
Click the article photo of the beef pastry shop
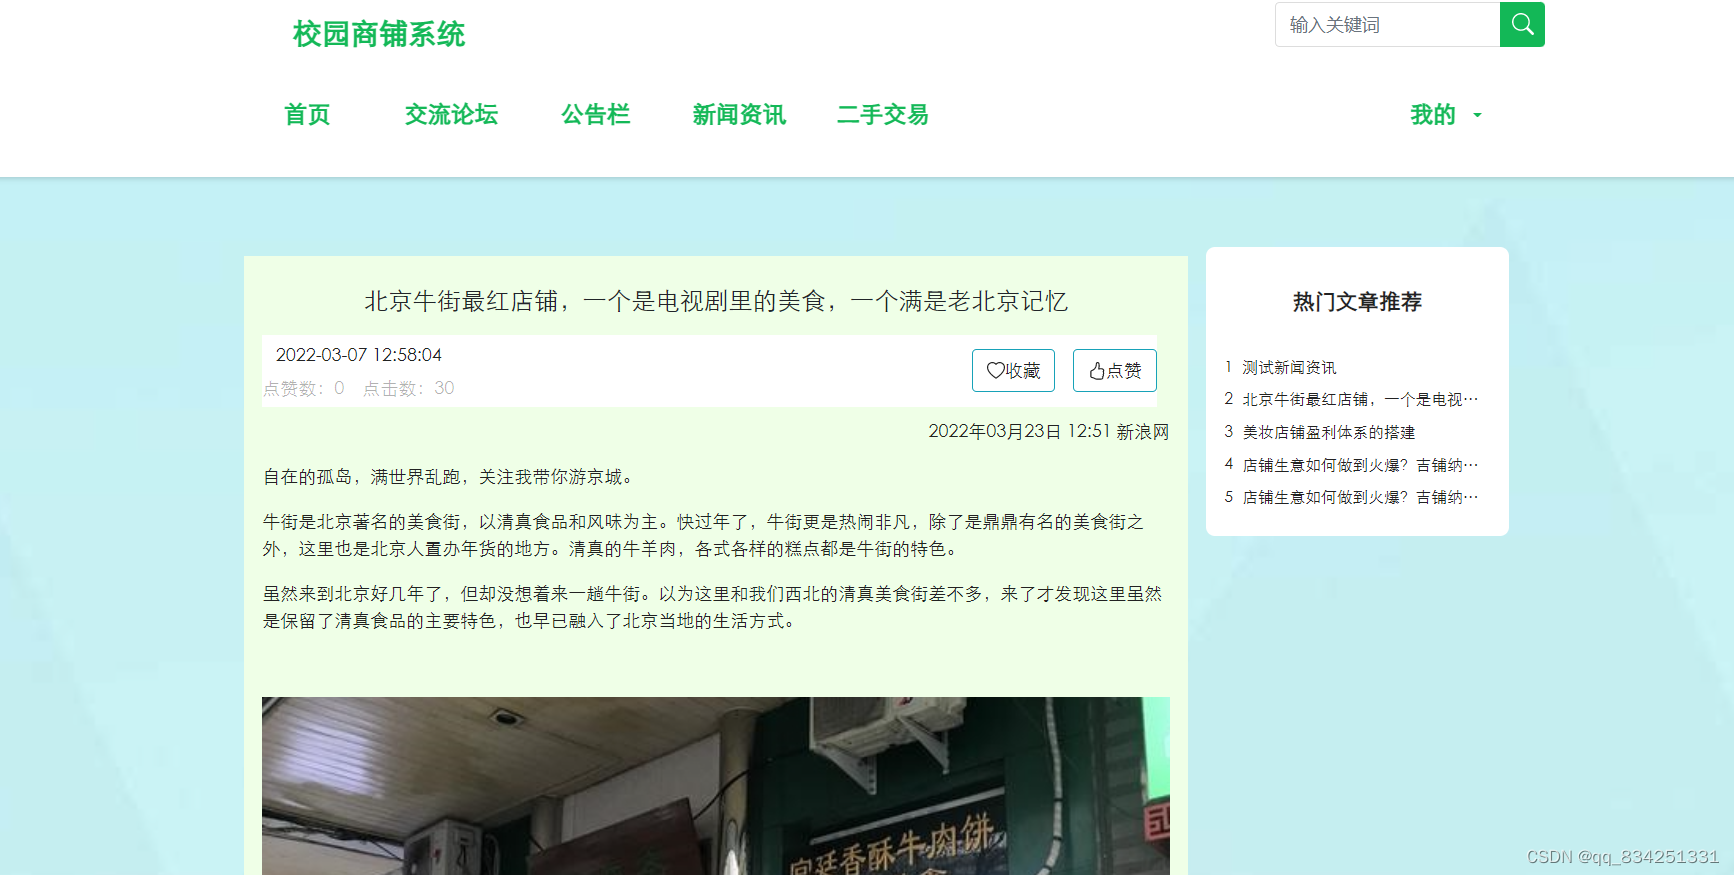pyautogui.click(x=716, y=786)
